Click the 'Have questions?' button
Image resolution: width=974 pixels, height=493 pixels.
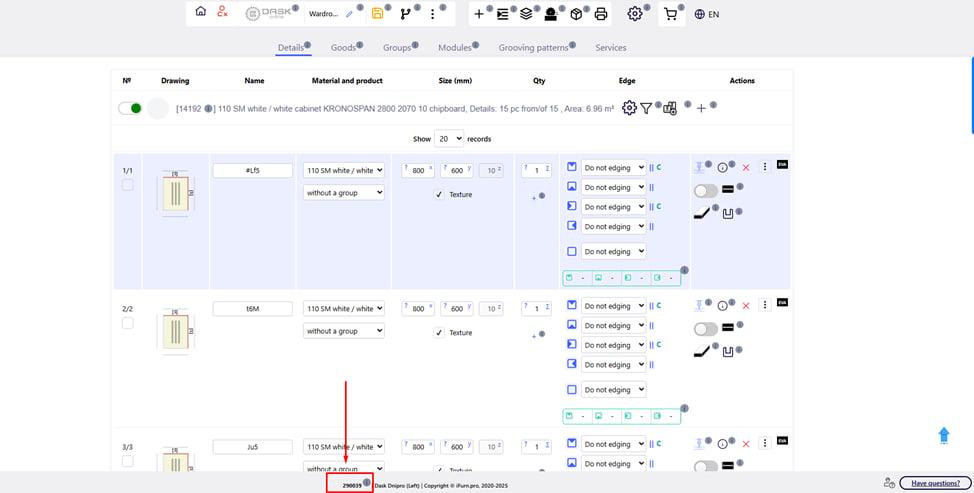pos(935,483)
